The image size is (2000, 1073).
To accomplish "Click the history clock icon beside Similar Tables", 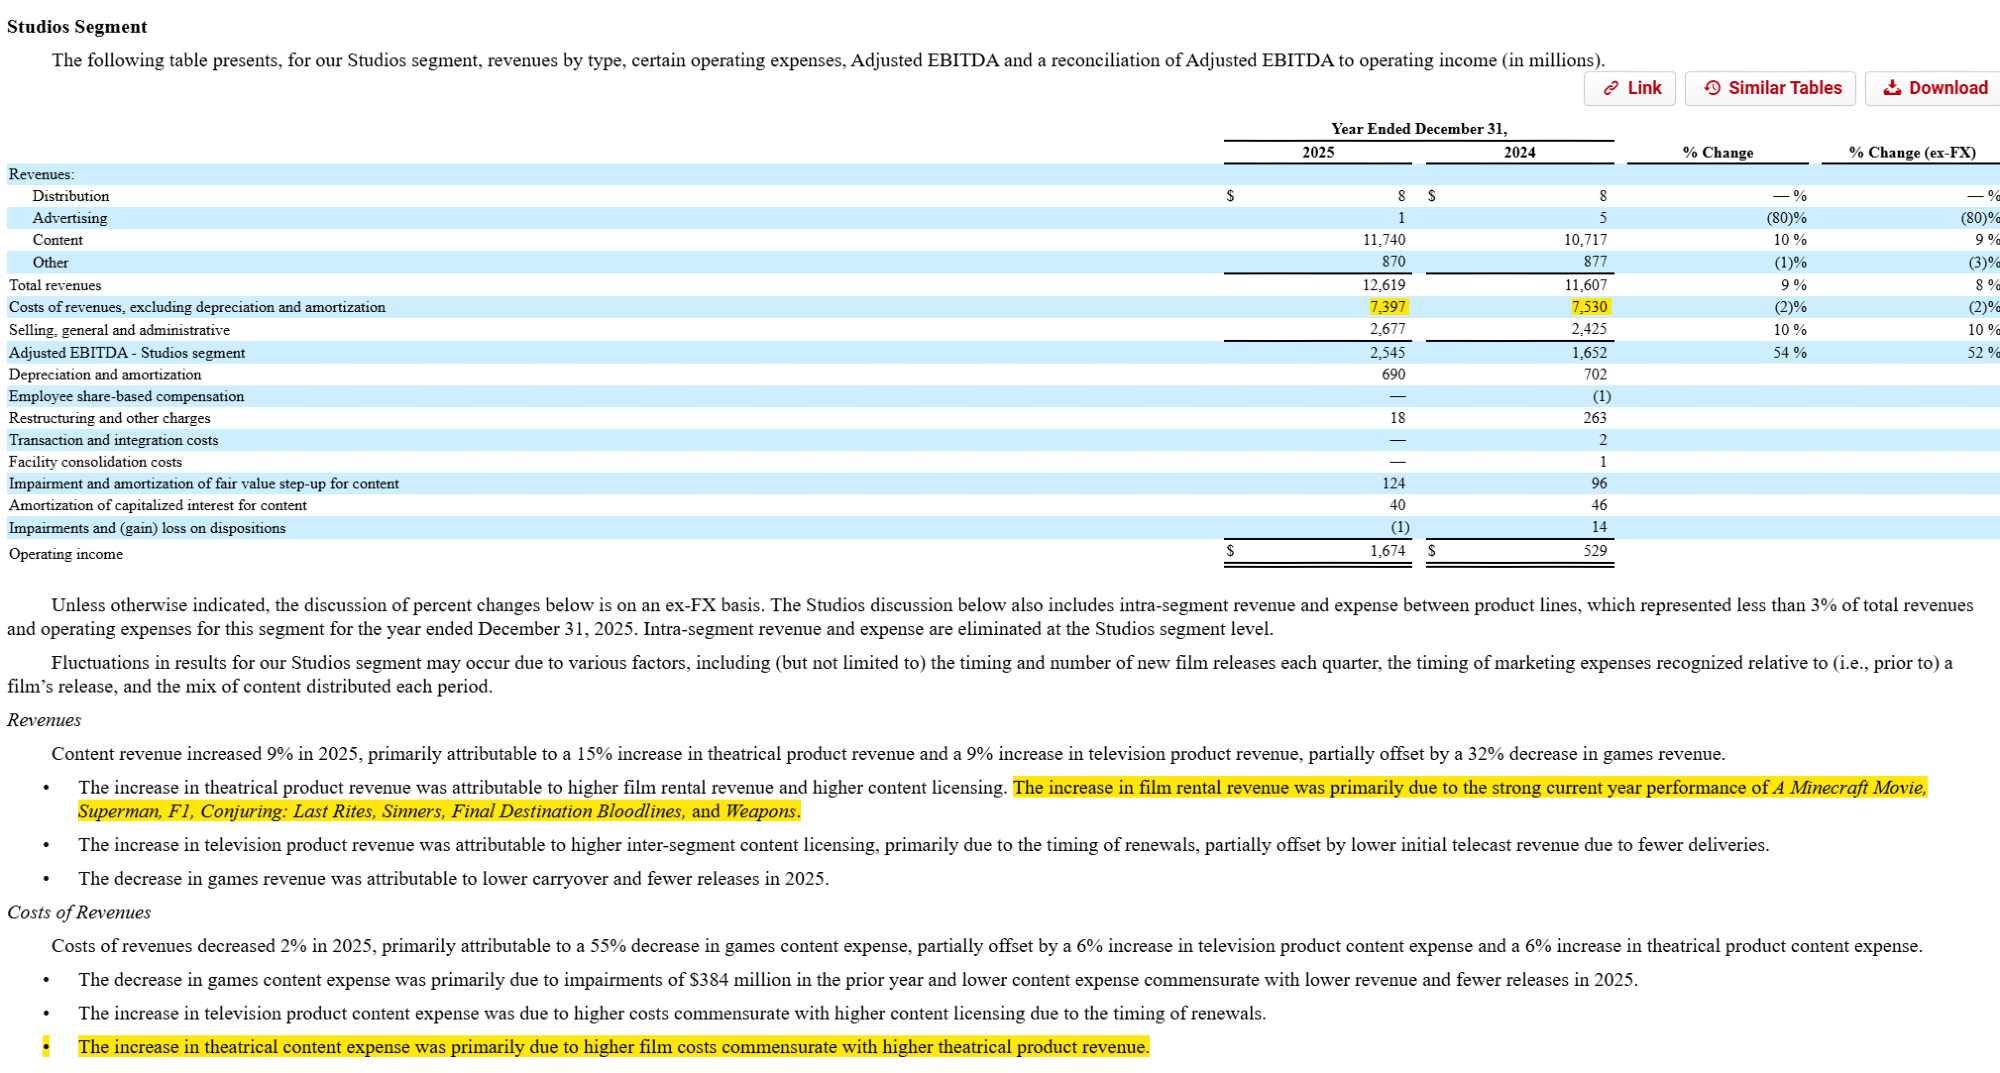I will (1712, 88).
